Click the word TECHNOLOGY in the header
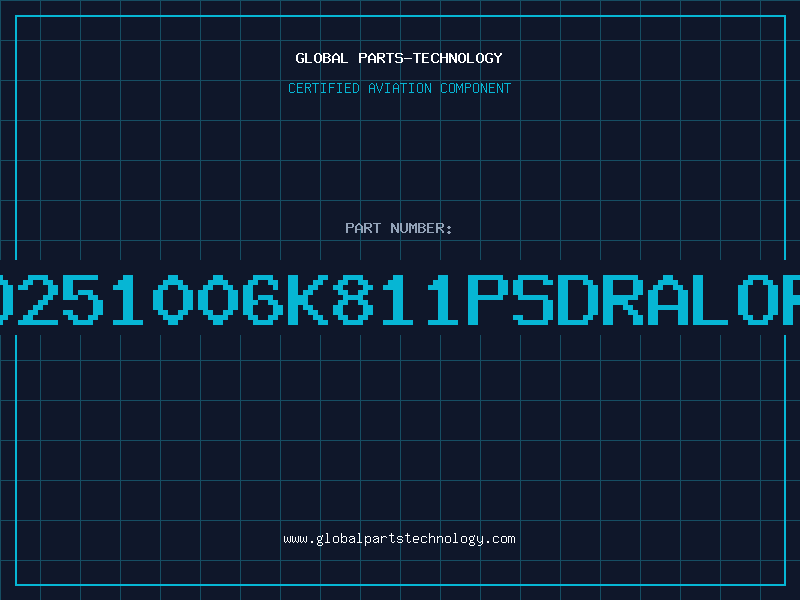800x600 pixels. pos(458,58)
